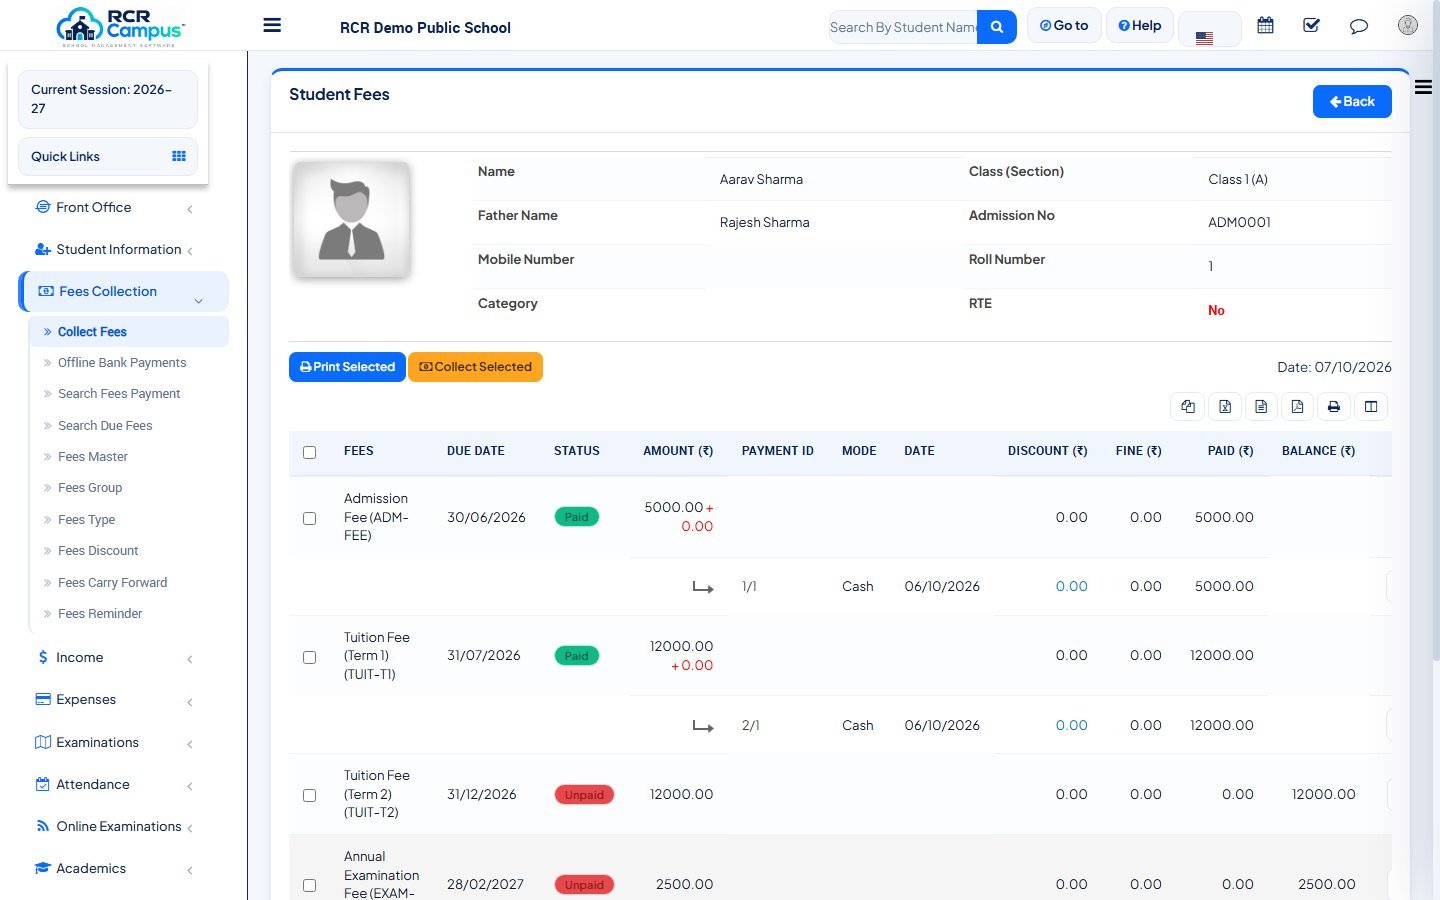1440x900 pixels.
Task: Export fees table as PDF
Action: coord(1297,406)
